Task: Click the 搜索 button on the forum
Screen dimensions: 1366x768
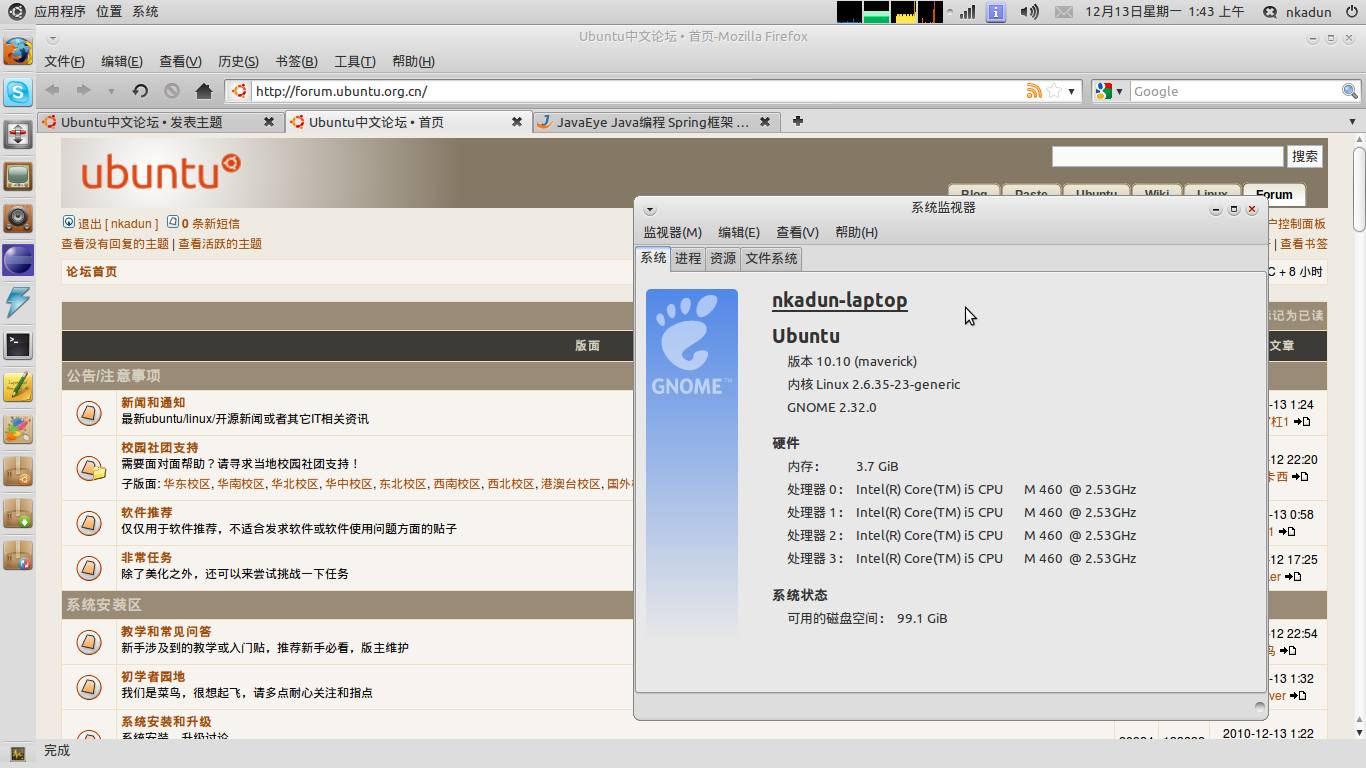Action: [x=1305, y=156]
